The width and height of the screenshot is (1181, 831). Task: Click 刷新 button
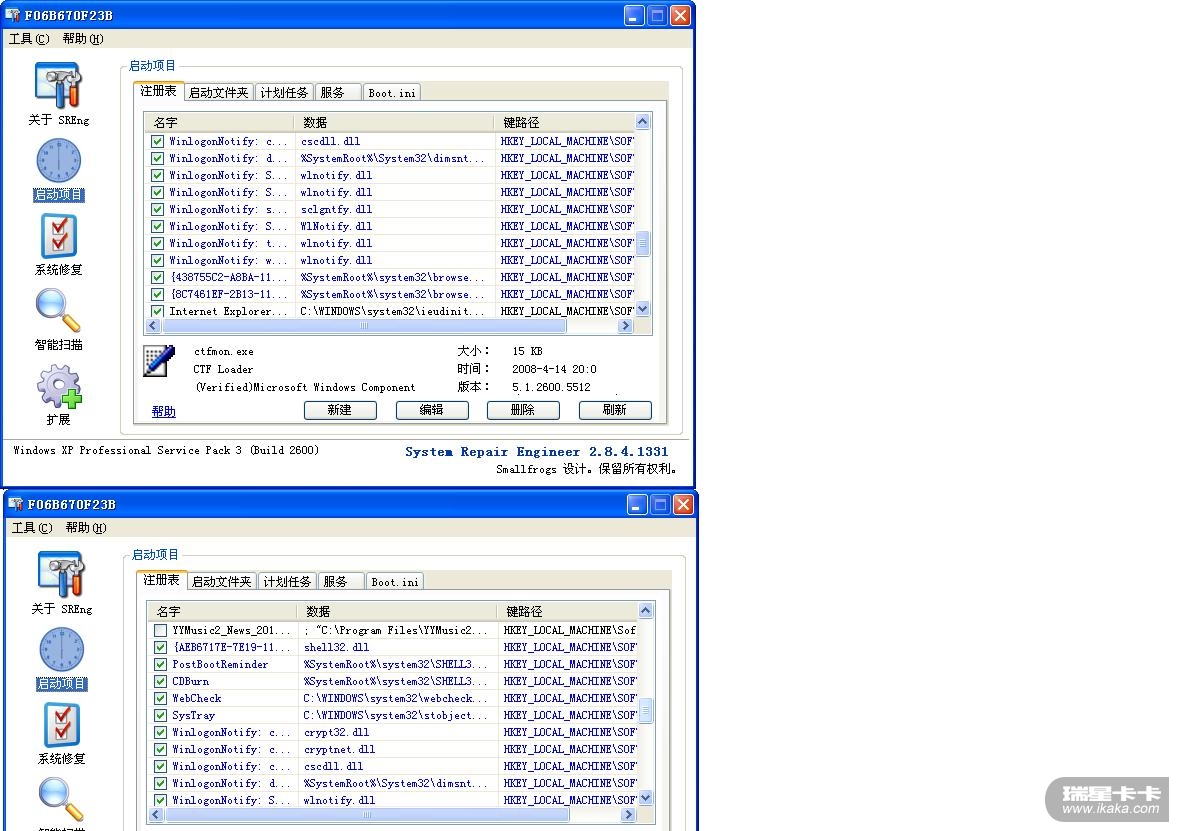tap(615, 410)
